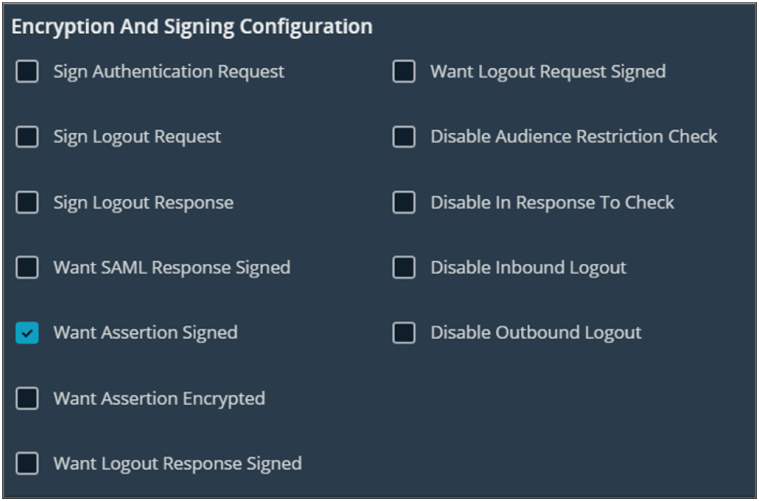Check Want Logout Response Signed box
Screen dimensions: 759x501
click(27, 463)
